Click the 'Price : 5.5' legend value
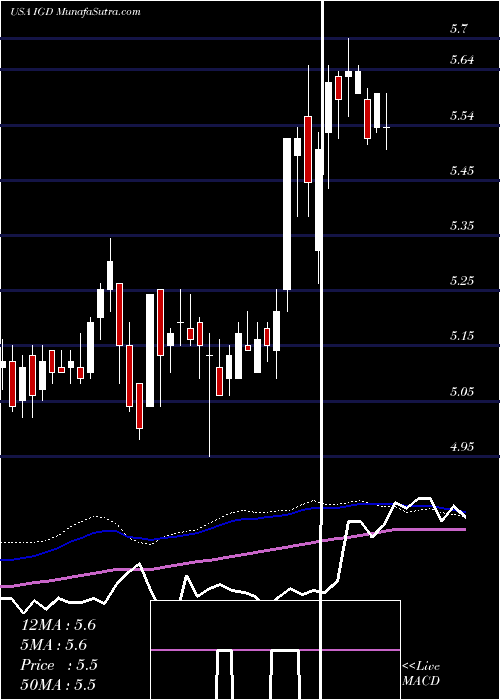The height and width of the screenshot is (700, 500). coord(59,665)
